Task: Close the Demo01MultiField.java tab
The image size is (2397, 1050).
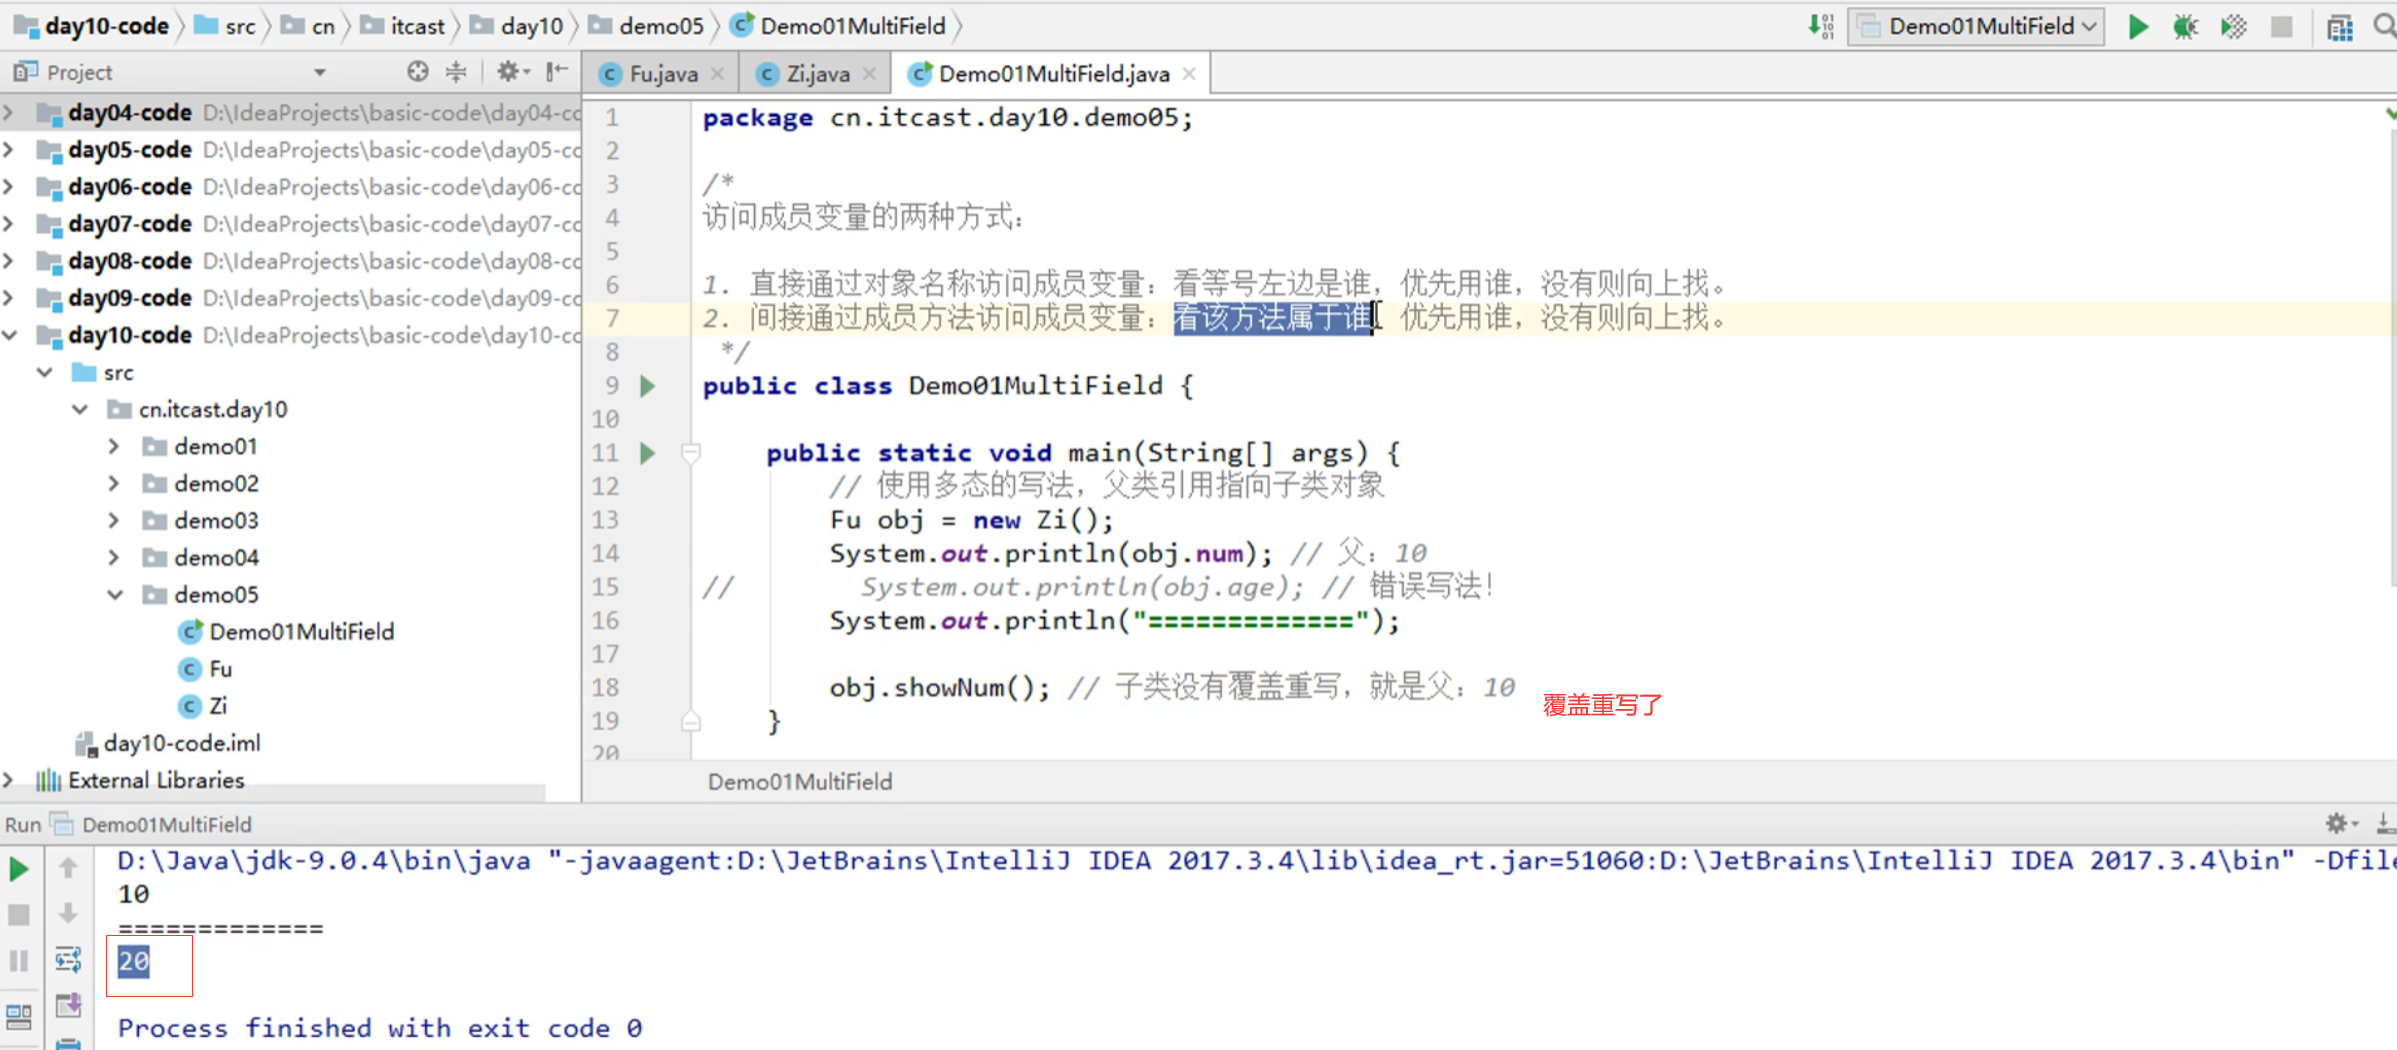Action: (1189, 74)
